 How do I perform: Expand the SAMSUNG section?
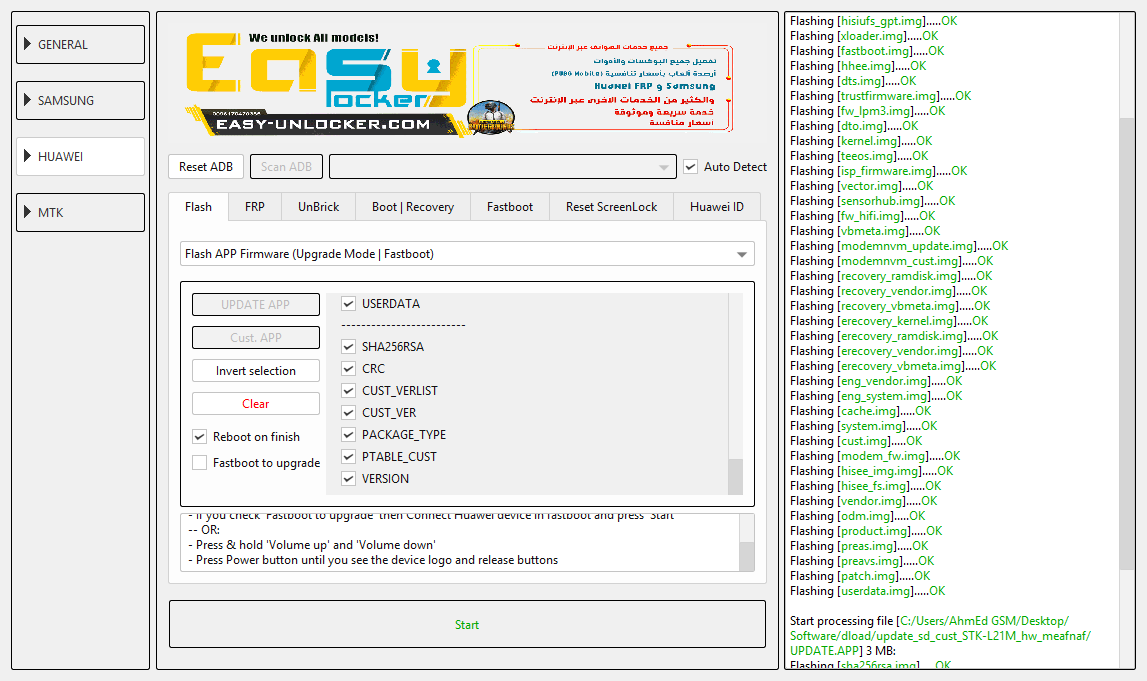click(80, 100)
